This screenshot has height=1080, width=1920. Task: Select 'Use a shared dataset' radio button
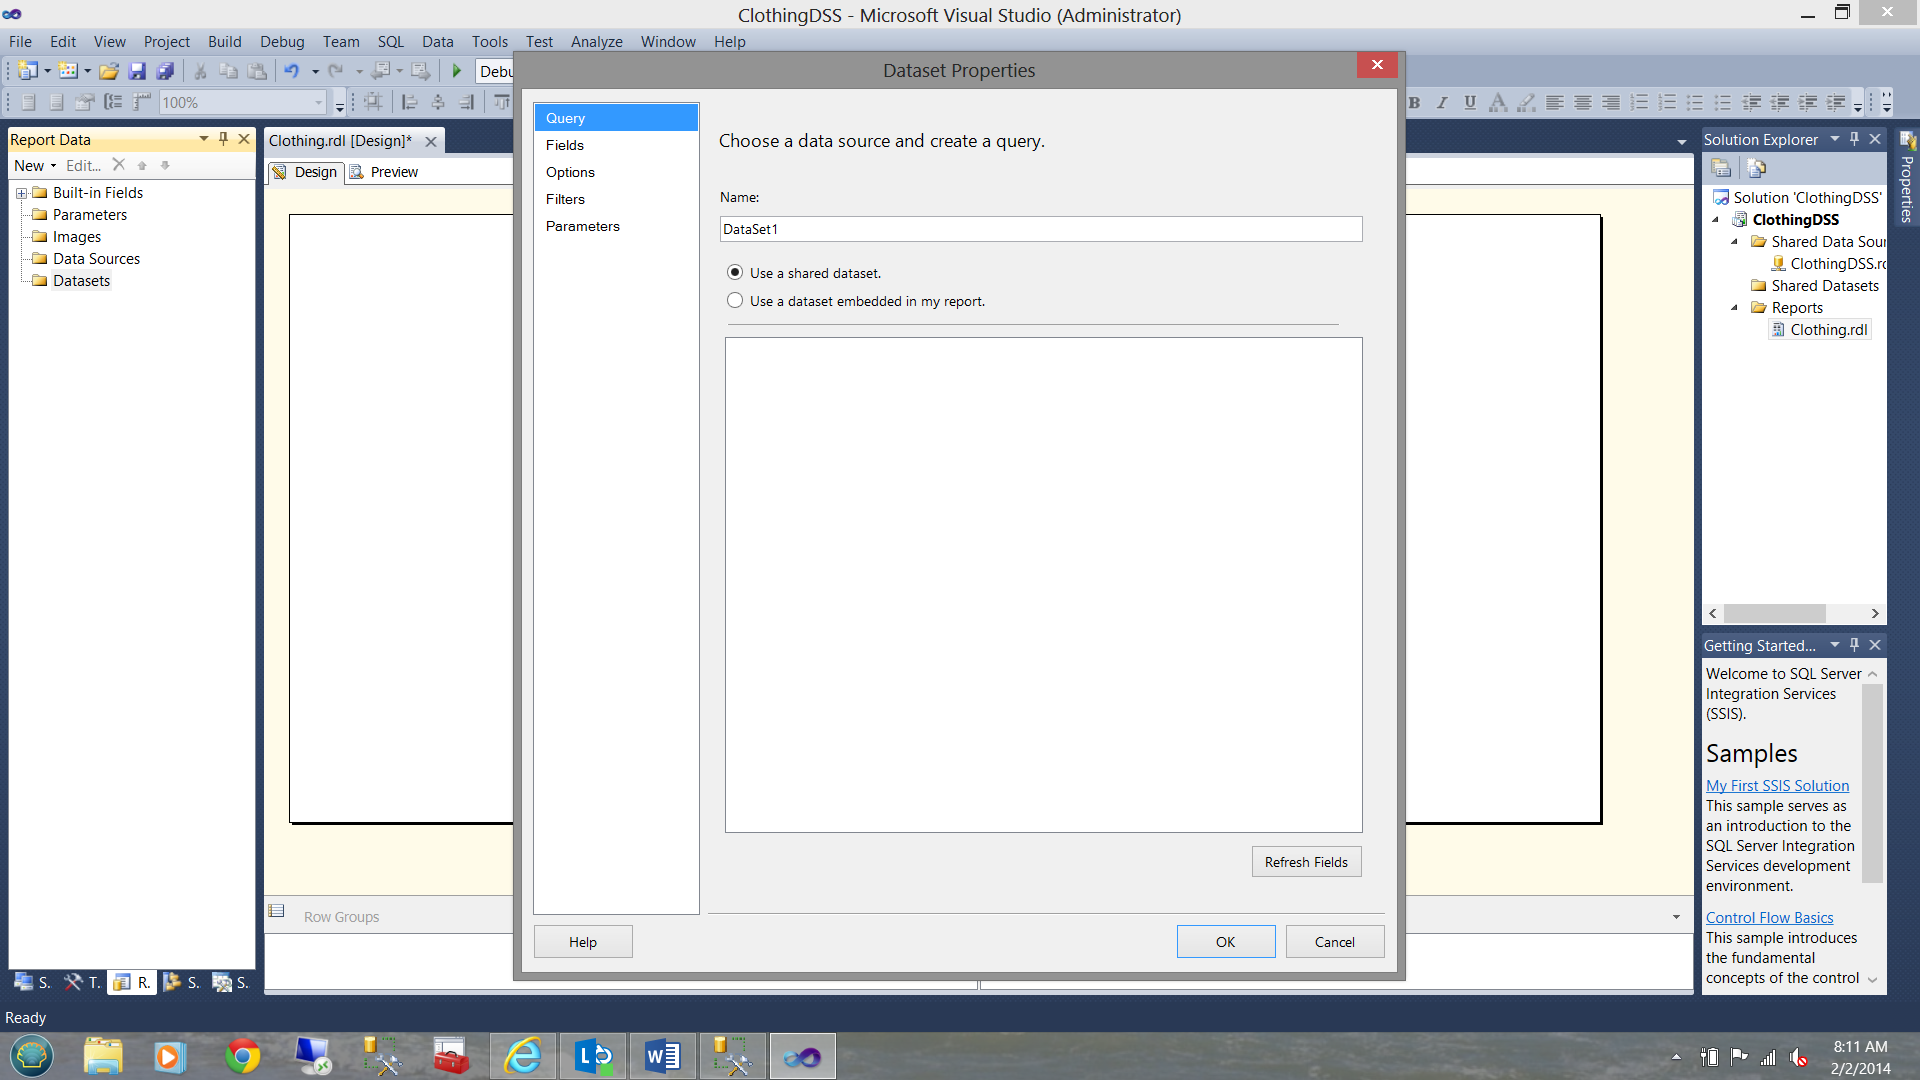pyautogui.click(x=735, y=272)
